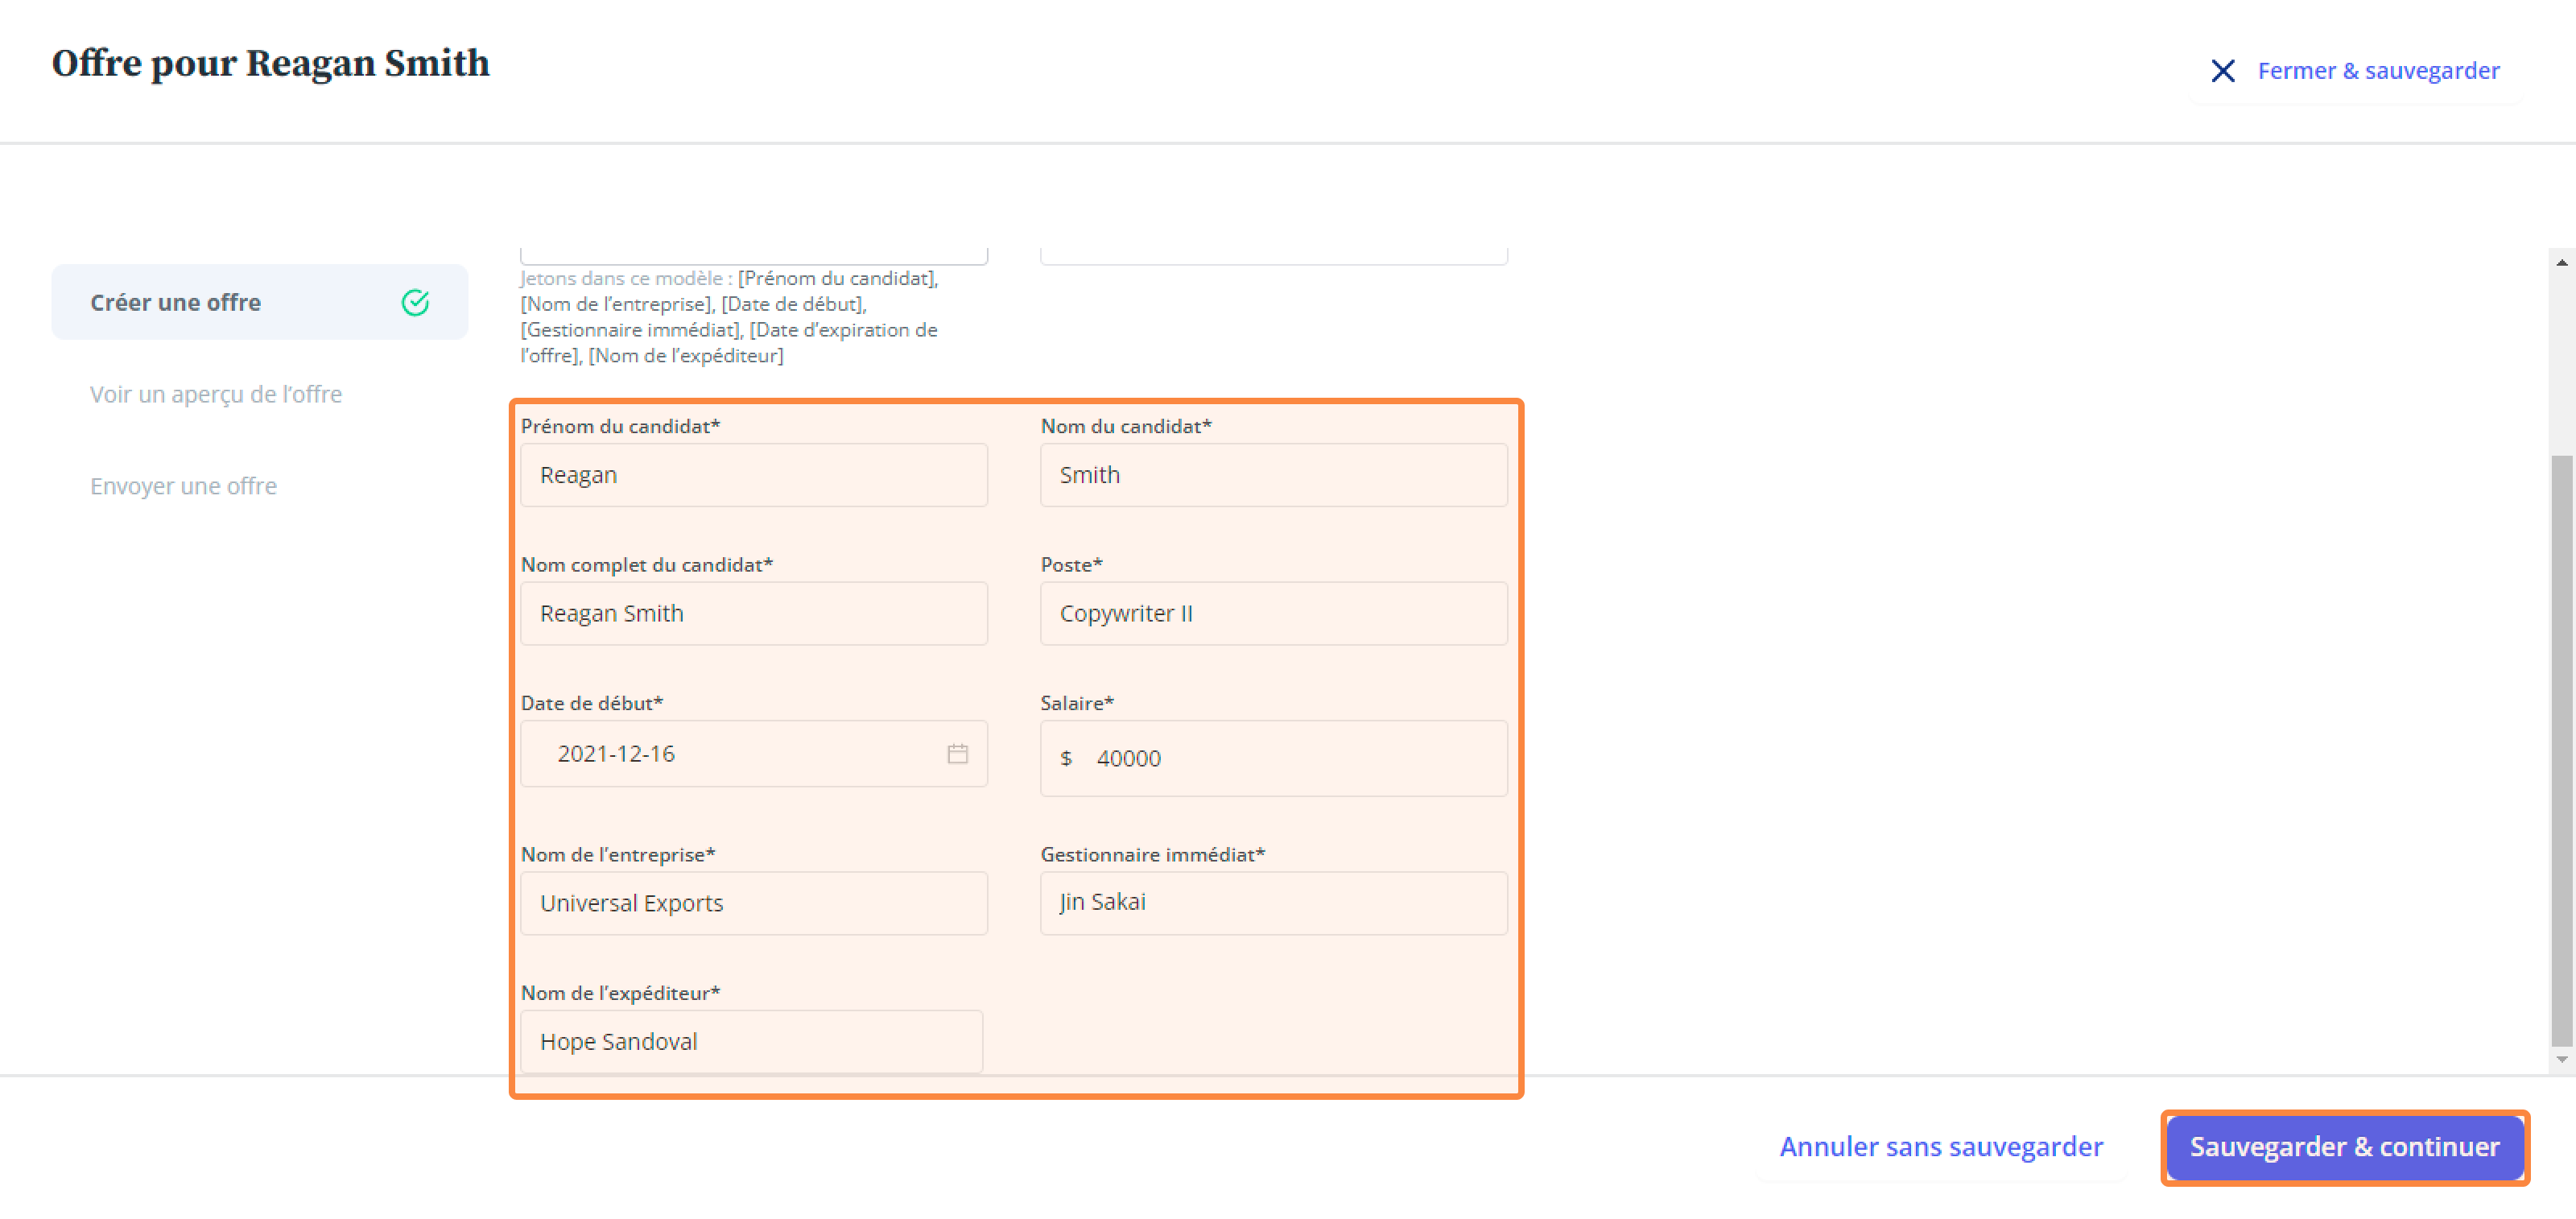Image resolution: width=2576 pixels, height=1219 pixels.
Task: Open Voir un aperçu de l'offre step
Action: (216, 394)
